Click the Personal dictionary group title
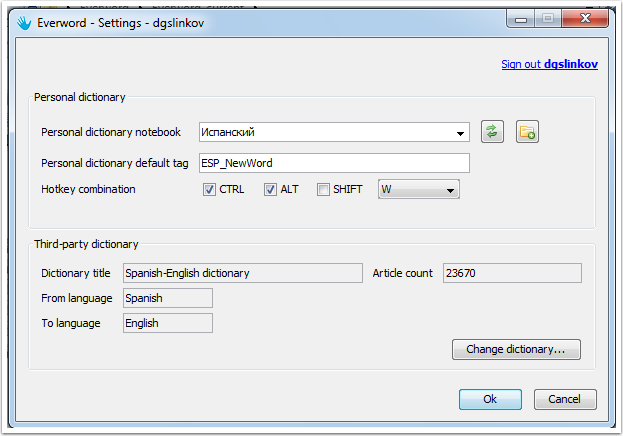 79,97
